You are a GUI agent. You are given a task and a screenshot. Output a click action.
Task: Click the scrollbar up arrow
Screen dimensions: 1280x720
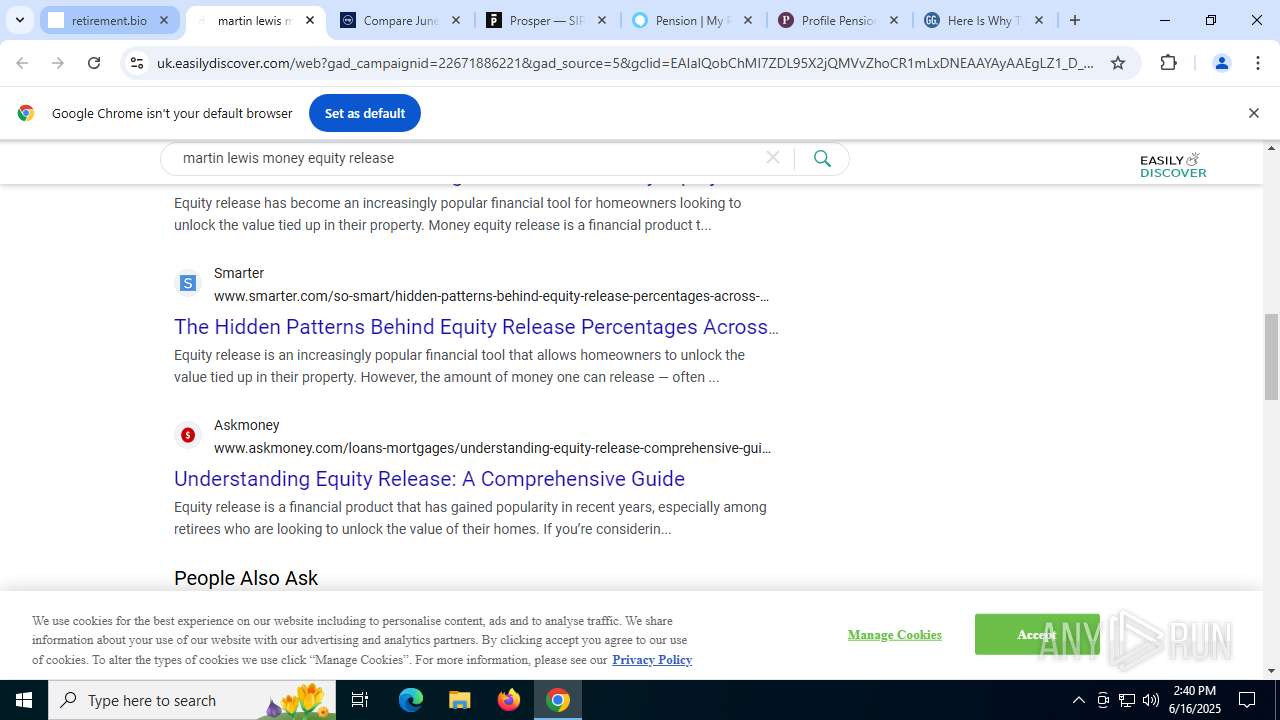point(1271,148)
